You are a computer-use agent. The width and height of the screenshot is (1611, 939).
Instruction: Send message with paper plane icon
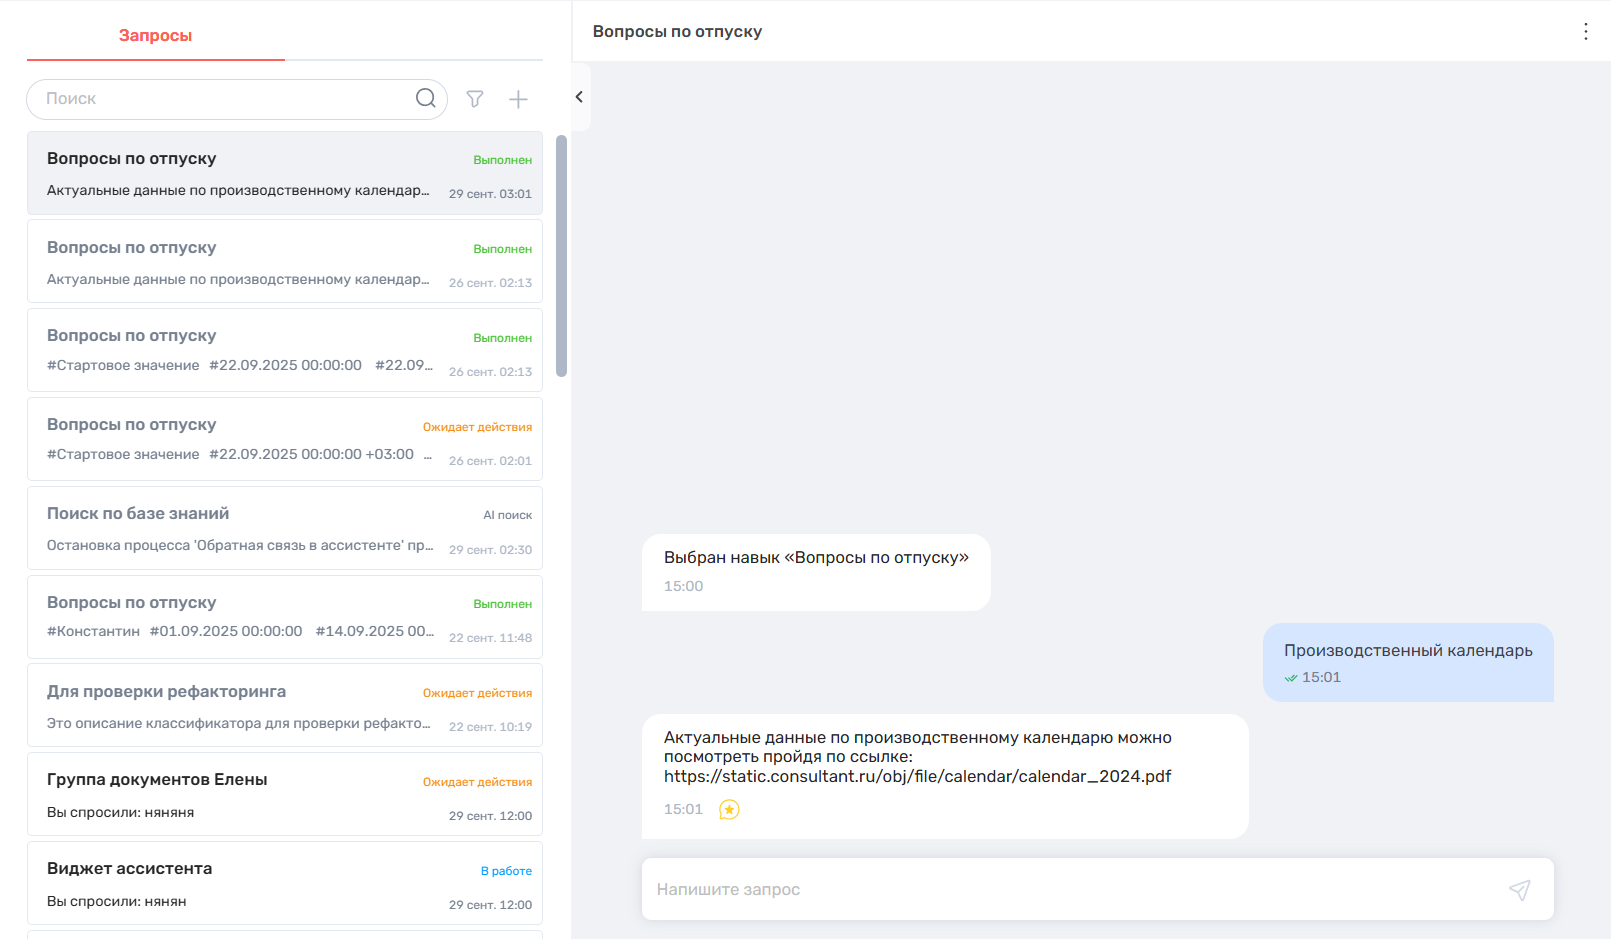tap(1519, 889)
